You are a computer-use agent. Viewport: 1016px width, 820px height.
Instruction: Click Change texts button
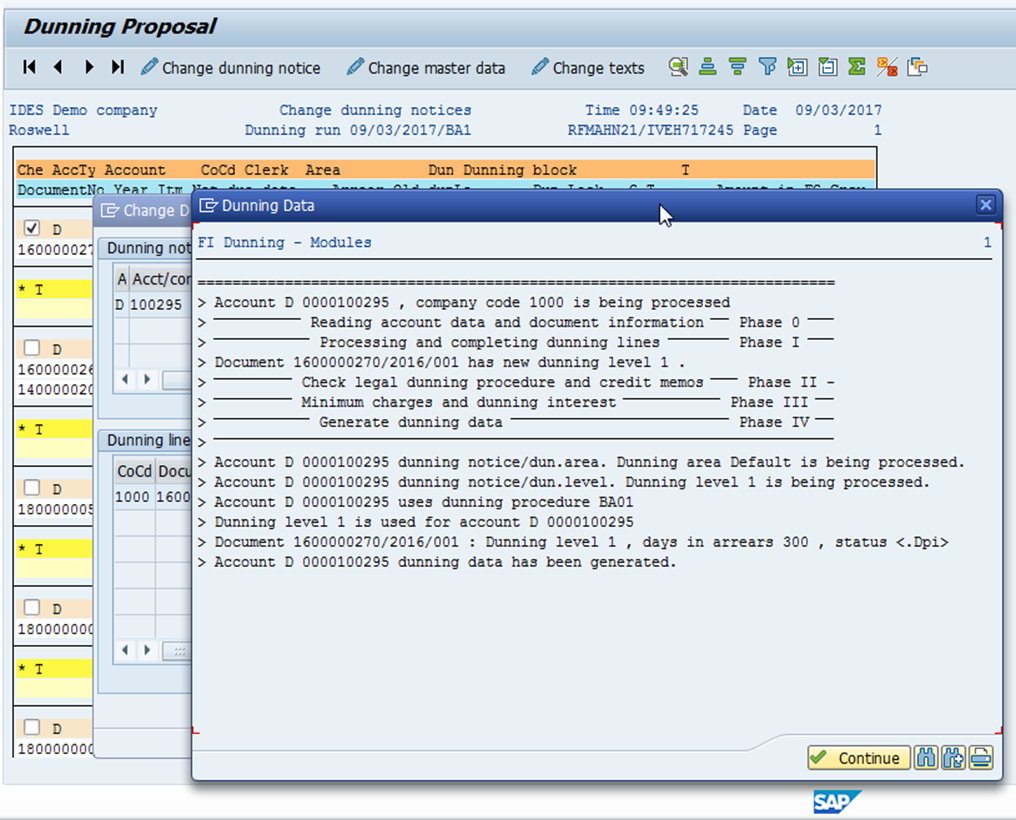click(588, 67)
